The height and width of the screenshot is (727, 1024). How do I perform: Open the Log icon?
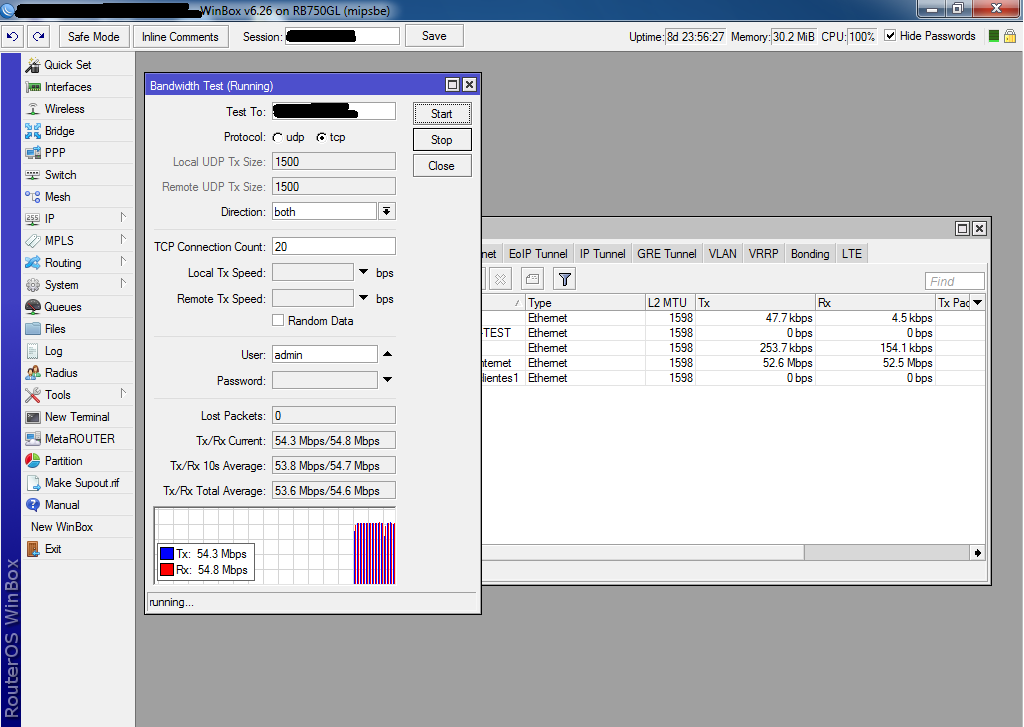tap(33, 351)
